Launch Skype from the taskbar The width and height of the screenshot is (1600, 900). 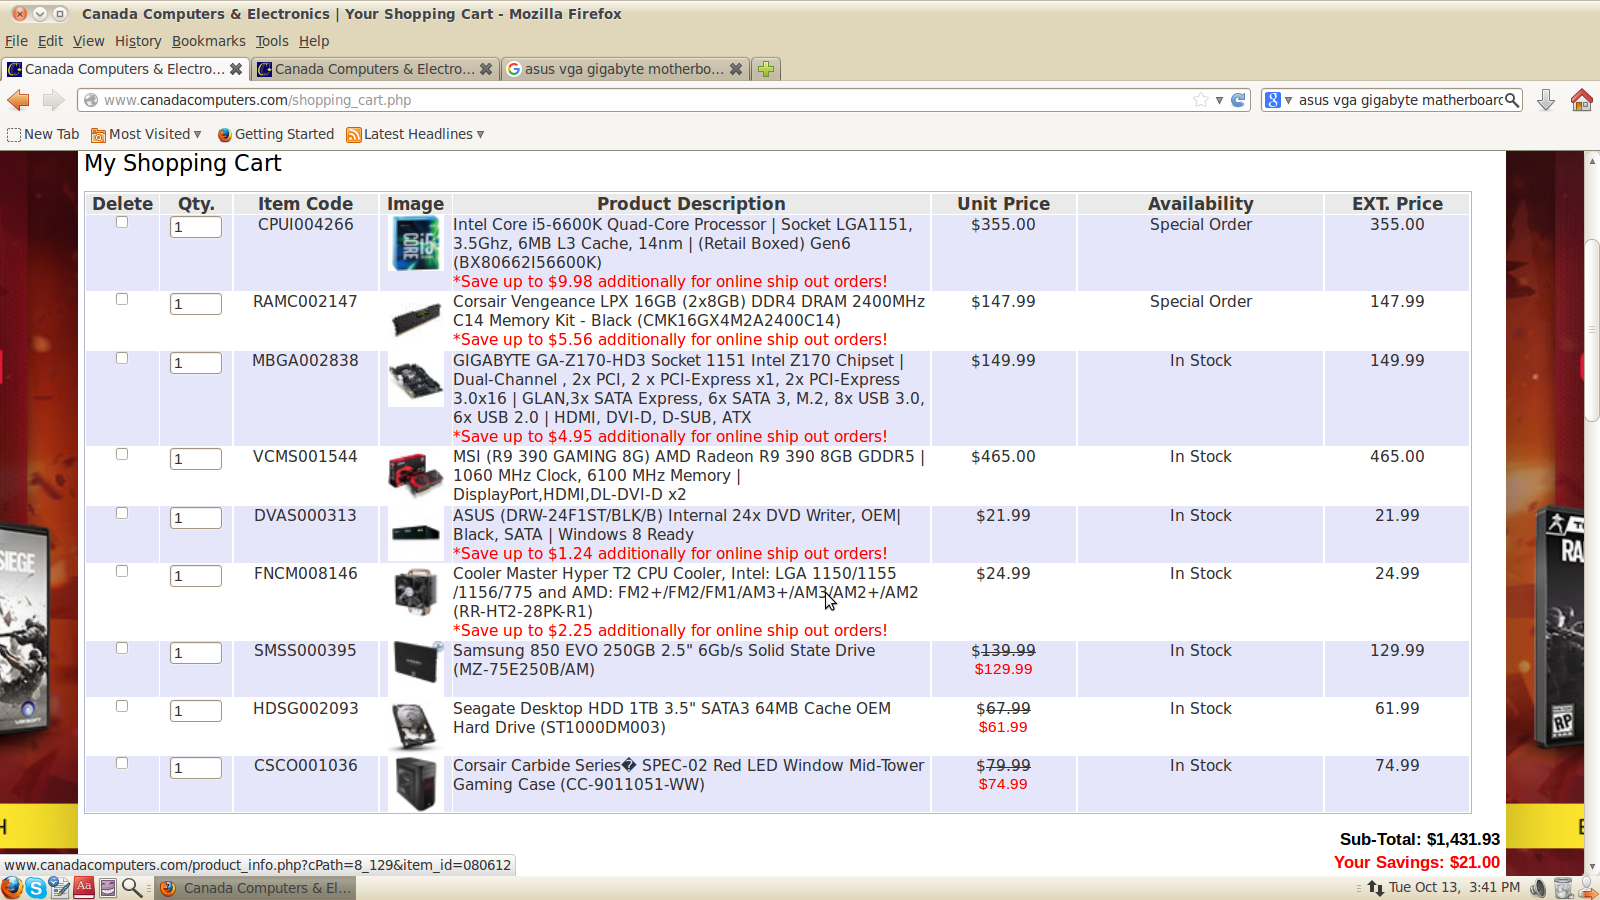coord(36,888)
